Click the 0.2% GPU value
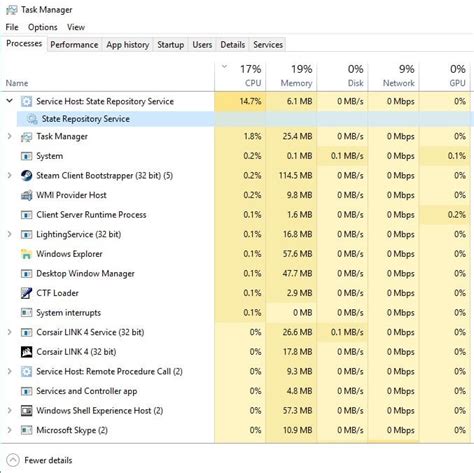The width and height of the screenshot is (474, 473). (x=457, y=215)
